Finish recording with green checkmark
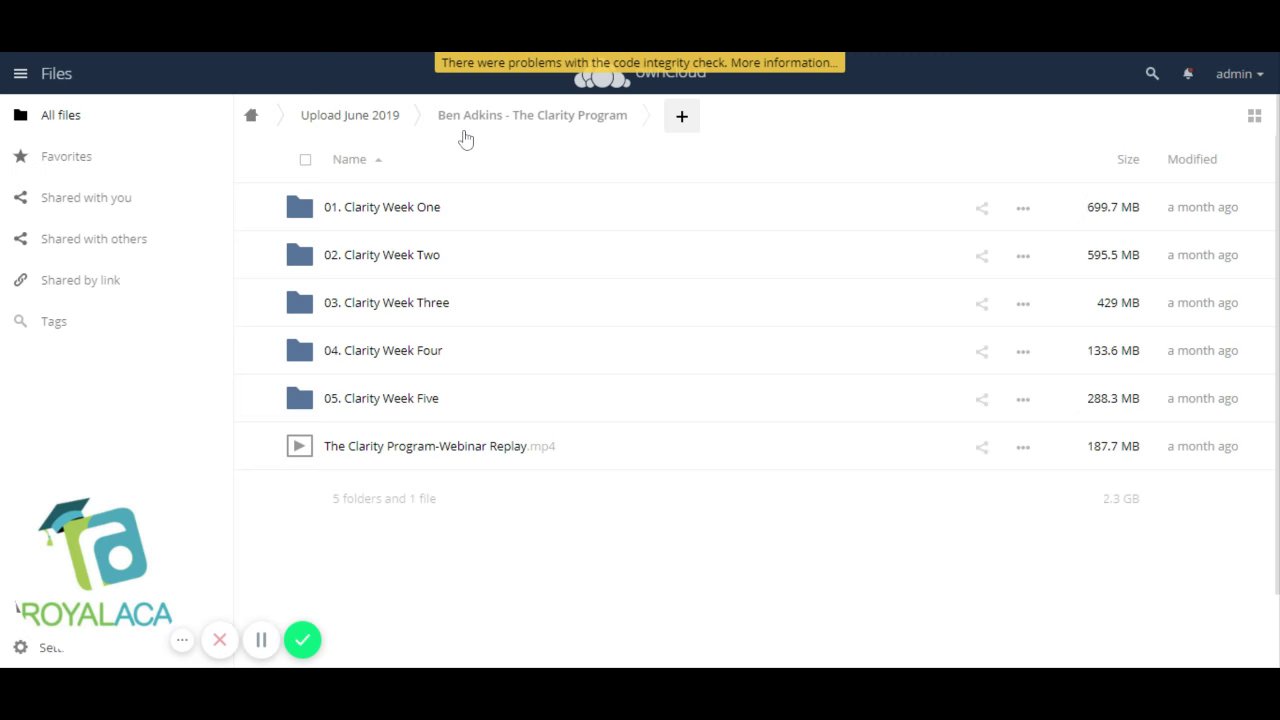 [302, 640]
